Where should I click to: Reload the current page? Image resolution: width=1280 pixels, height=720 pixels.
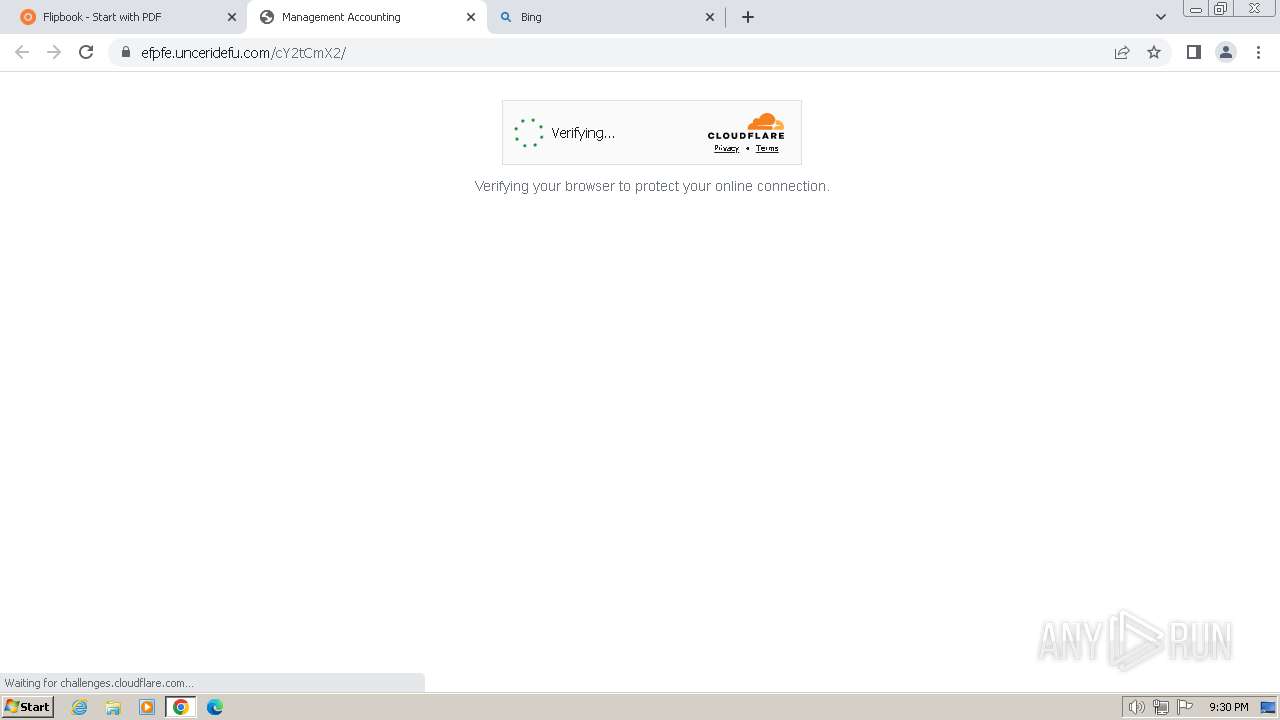coord(86,52)
